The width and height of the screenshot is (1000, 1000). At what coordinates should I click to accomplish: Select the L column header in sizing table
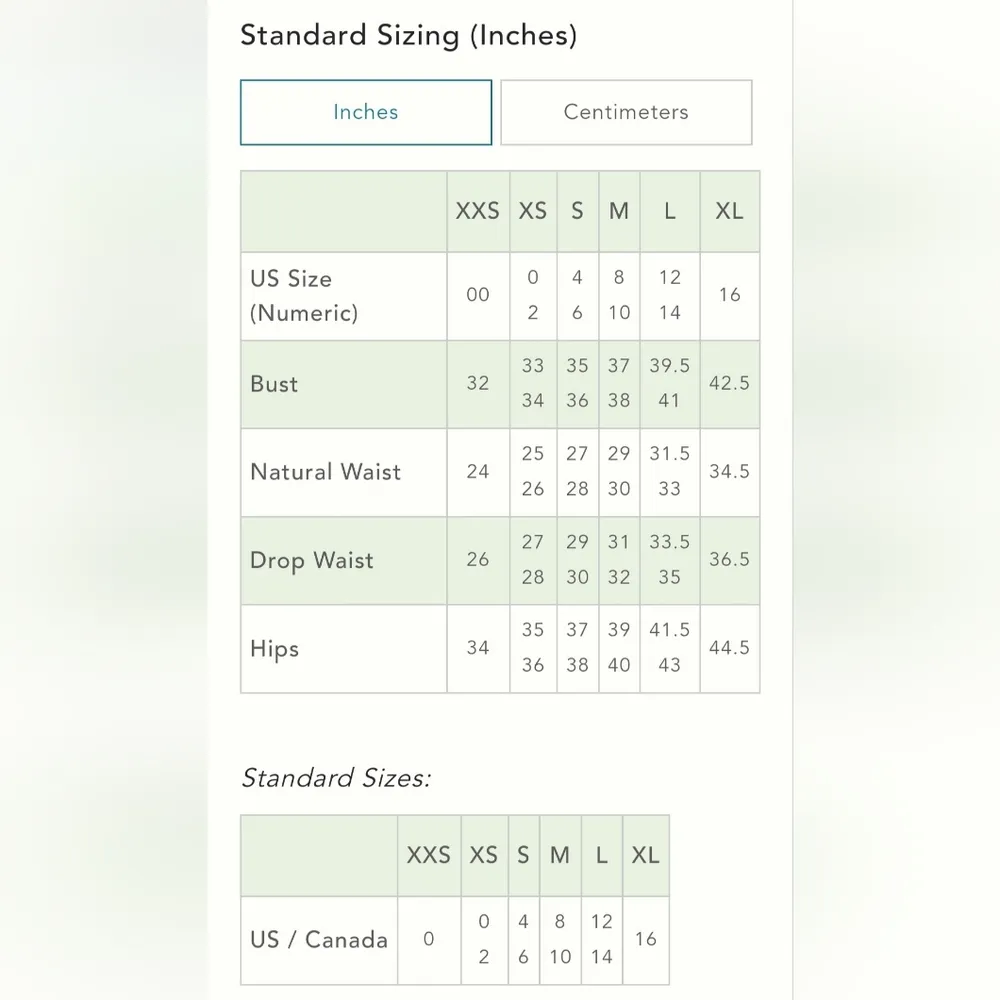pyautogui.click(x=670, y=211)
